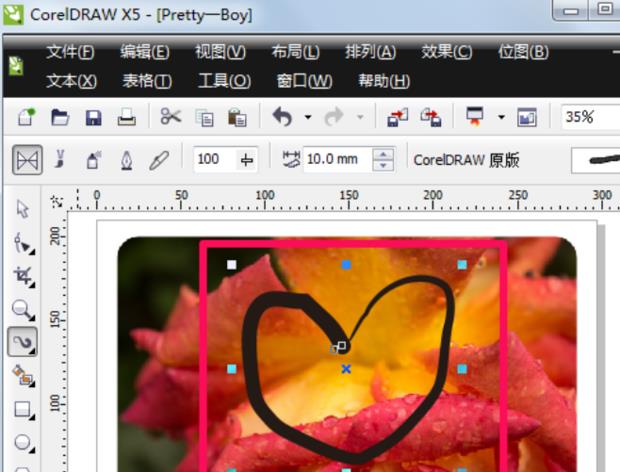
Task: Click the pink rectangle border
Action: coord(203,356)
